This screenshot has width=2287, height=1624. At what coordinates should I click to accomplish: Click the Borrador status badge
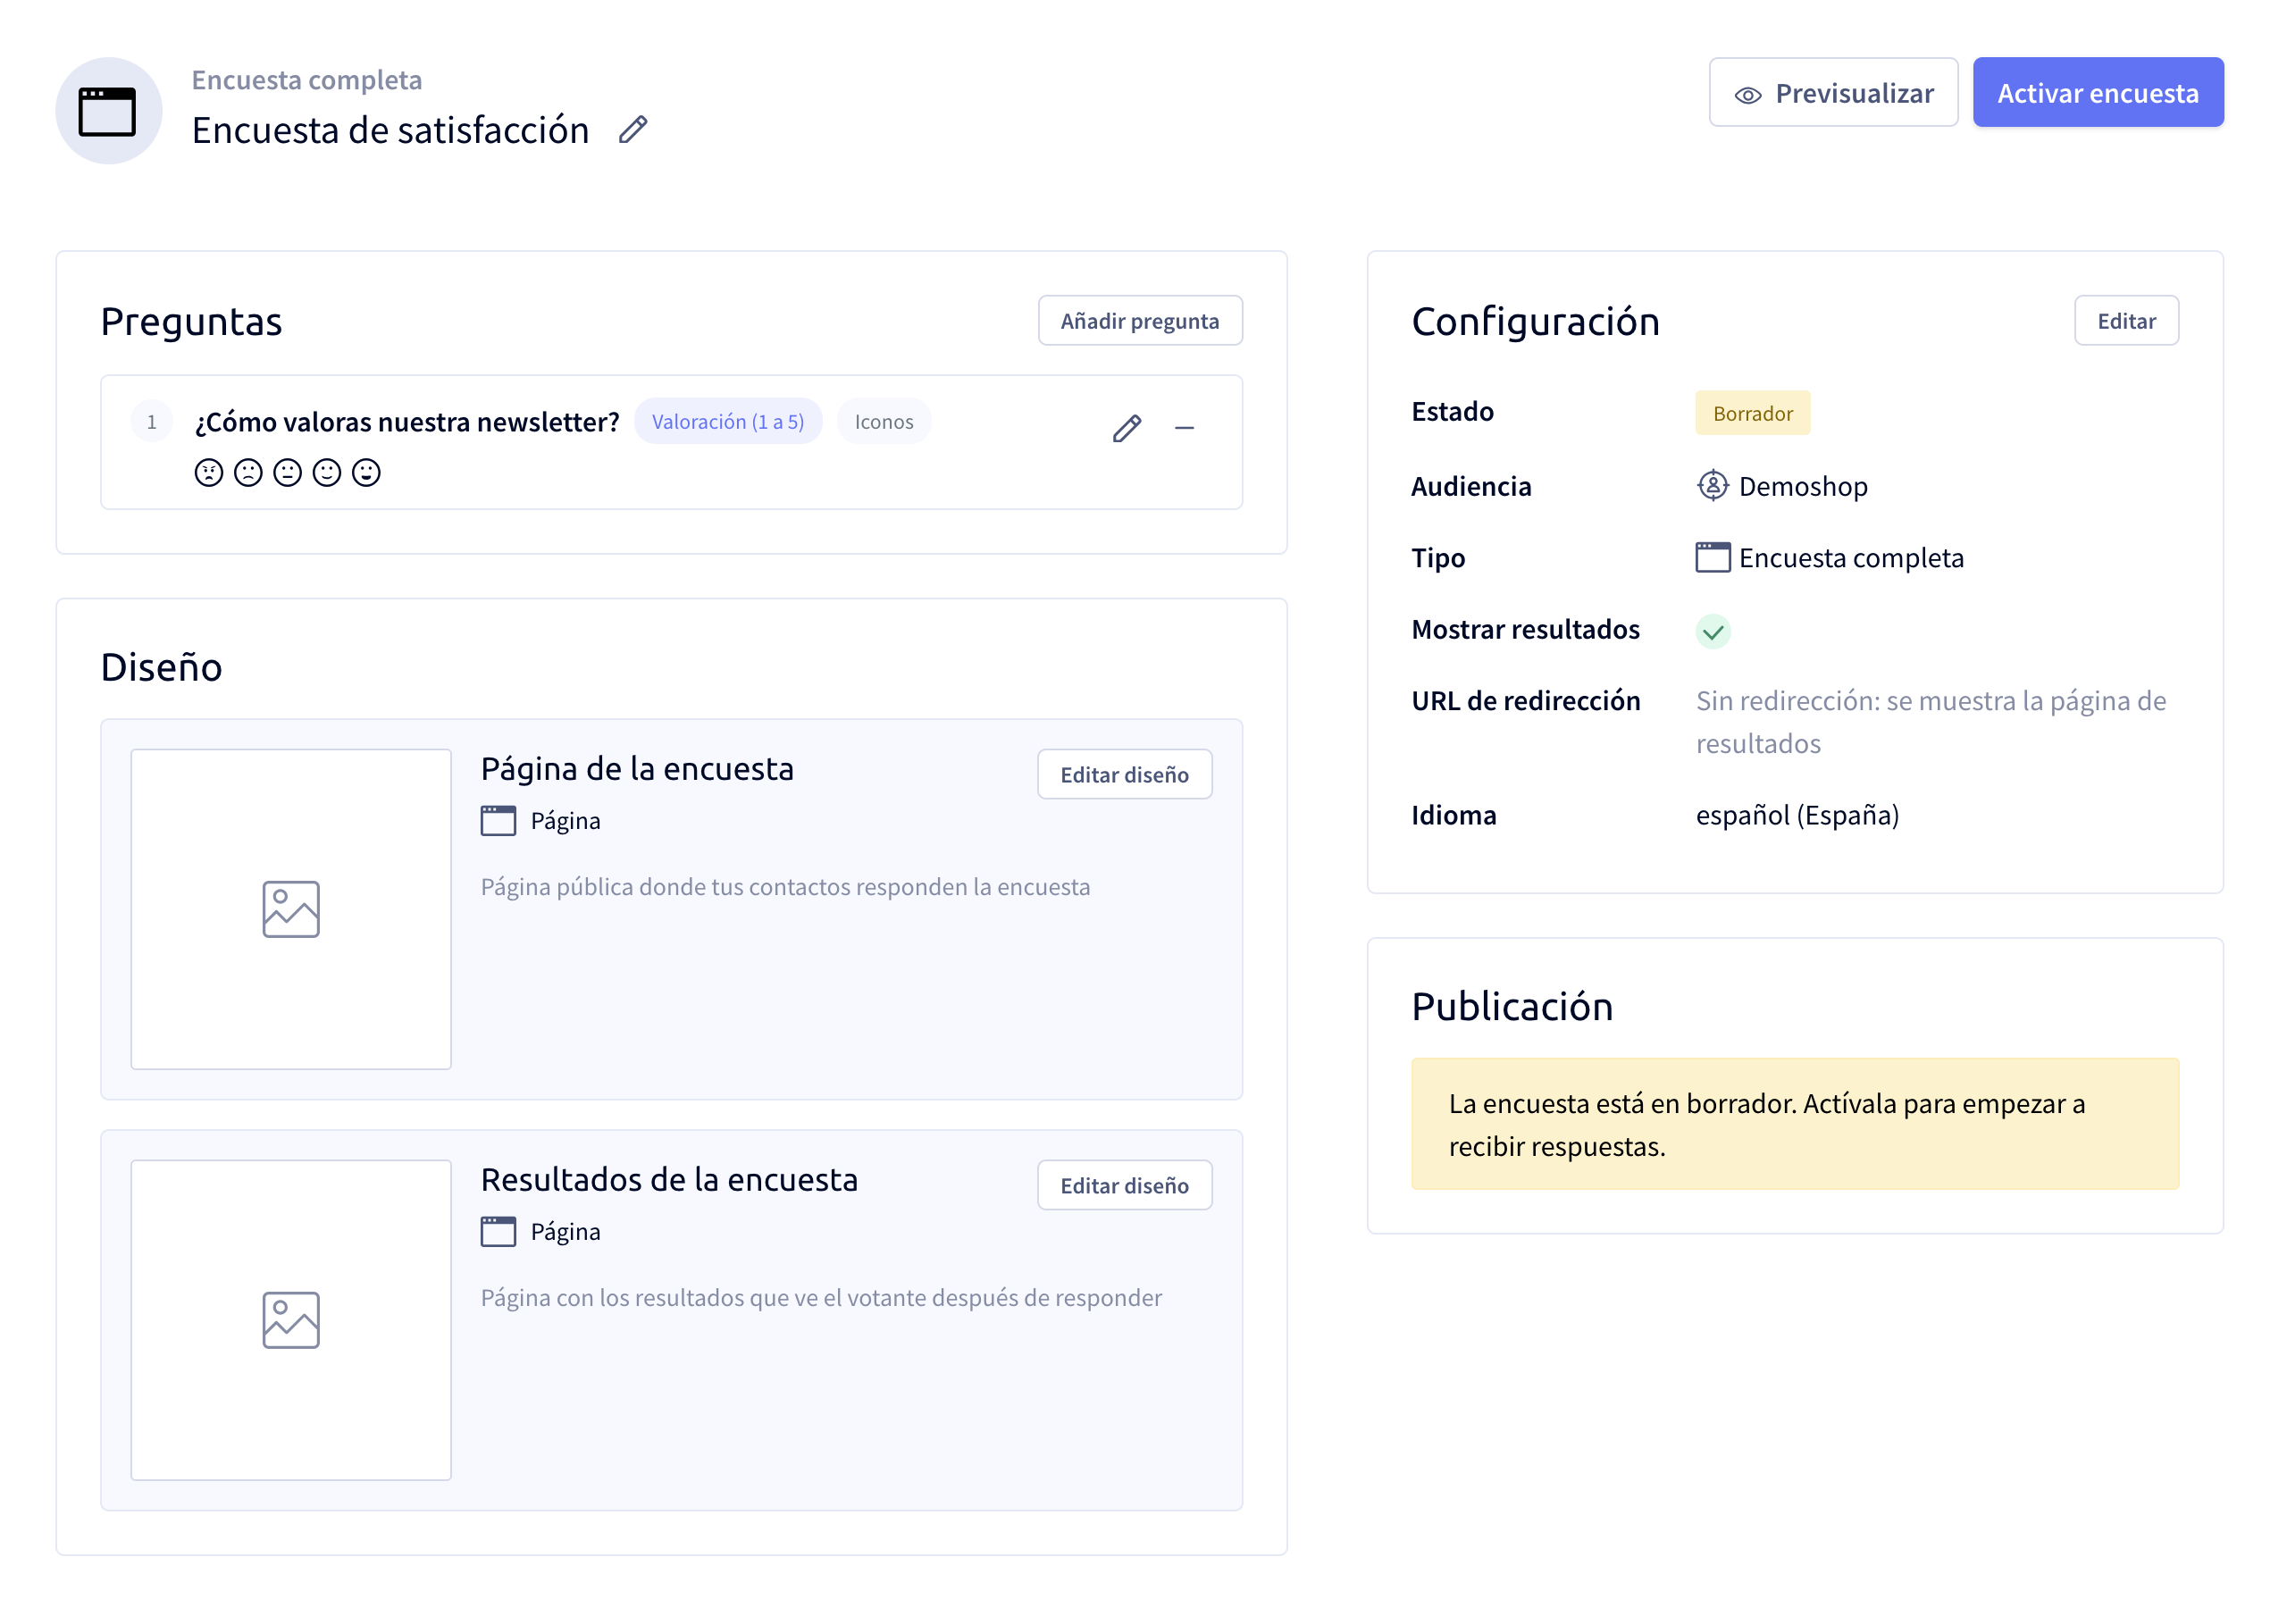tap(1753, 413)
